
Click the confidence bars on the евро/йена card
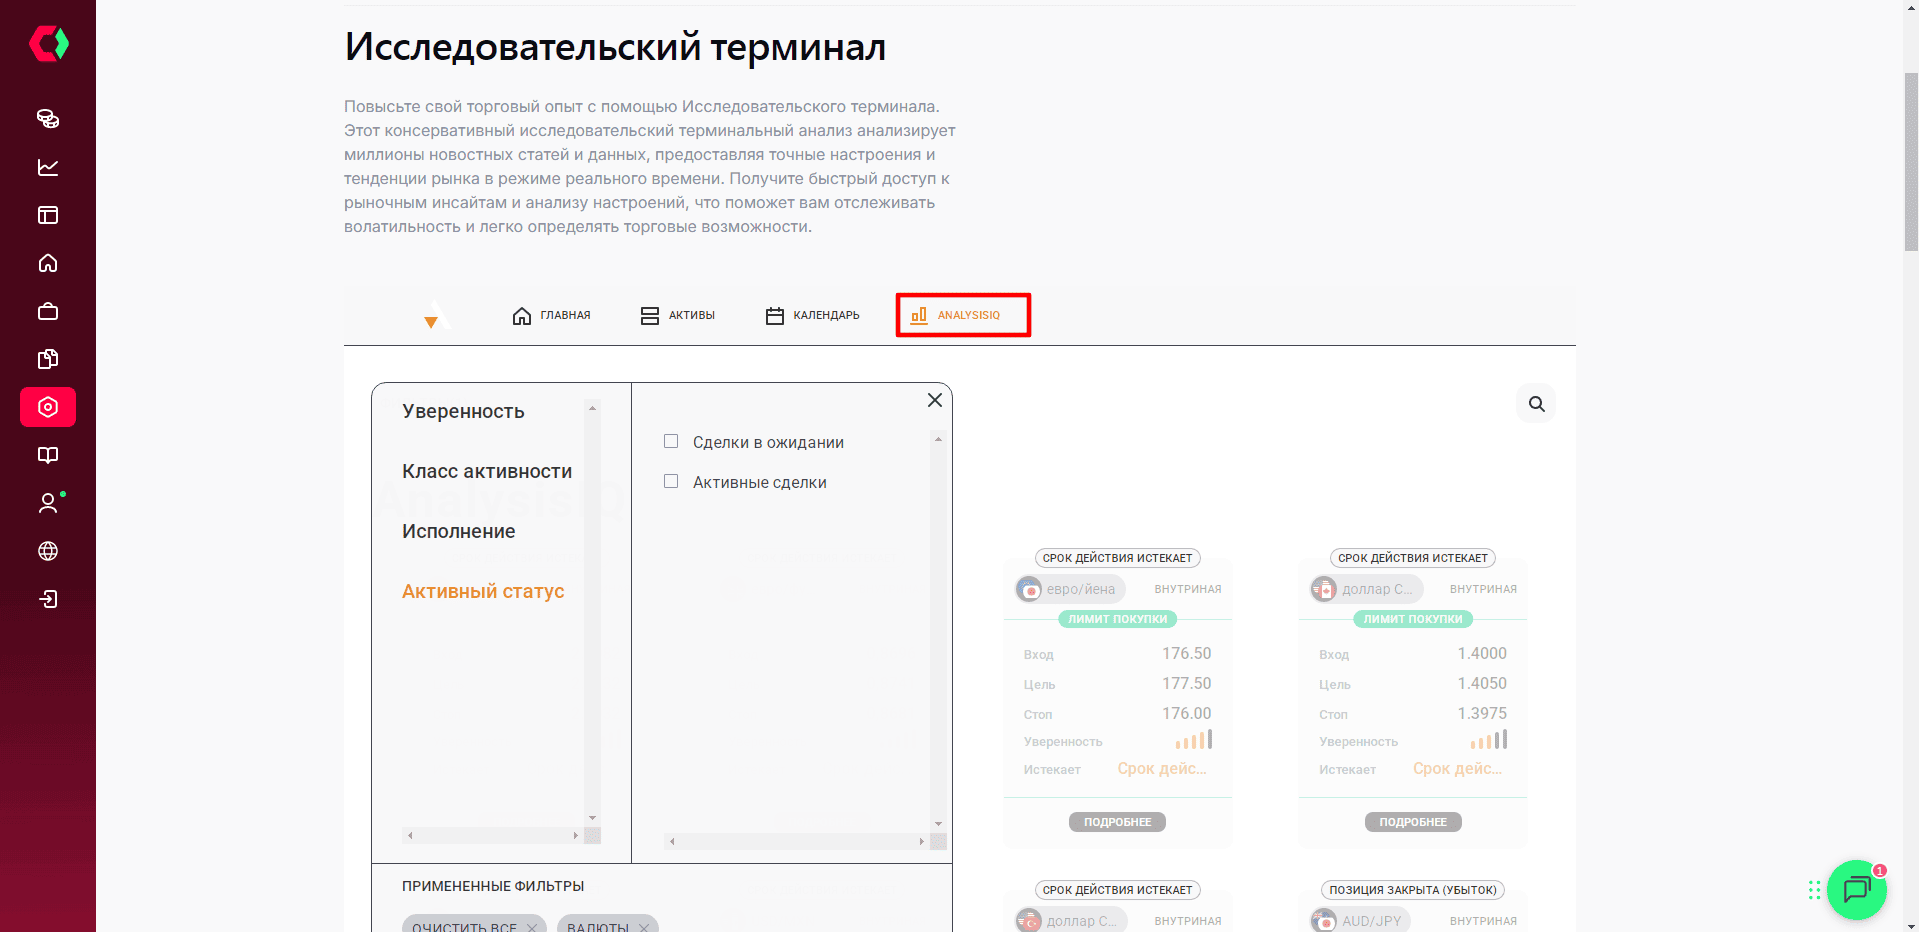[x=1194, y=740]
